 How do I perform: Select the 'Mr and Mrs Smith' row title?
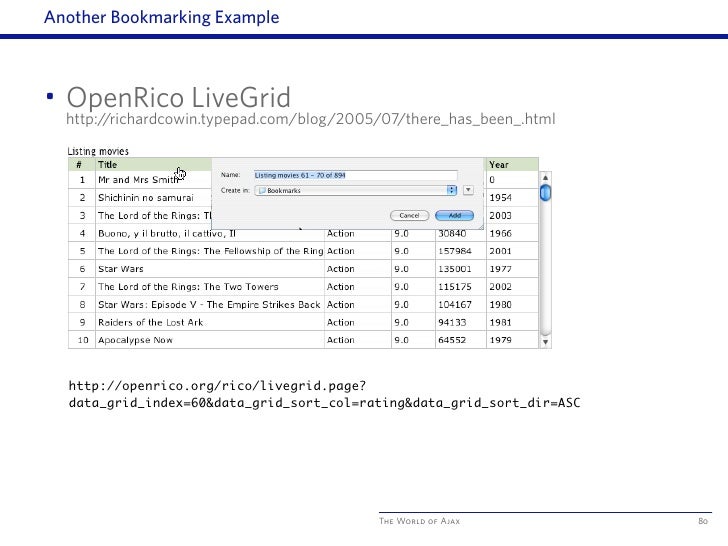[x=138, y=180]
